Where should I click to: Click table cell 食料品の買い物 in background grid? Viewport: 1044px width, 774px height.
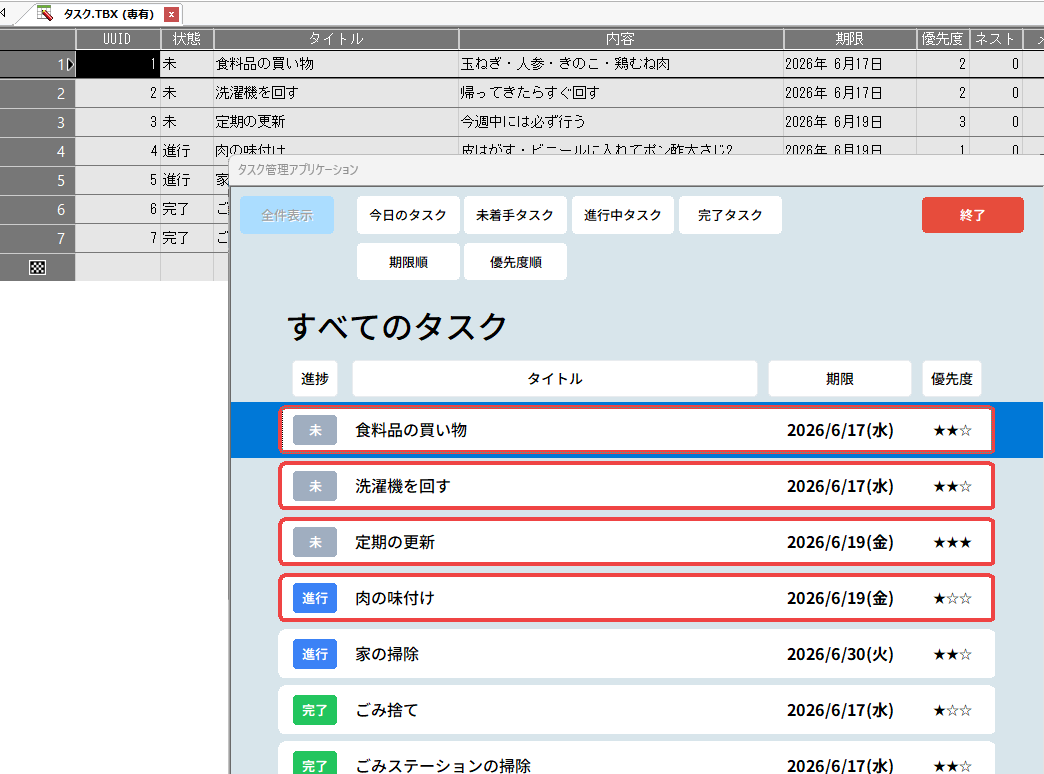coord(336,64)
